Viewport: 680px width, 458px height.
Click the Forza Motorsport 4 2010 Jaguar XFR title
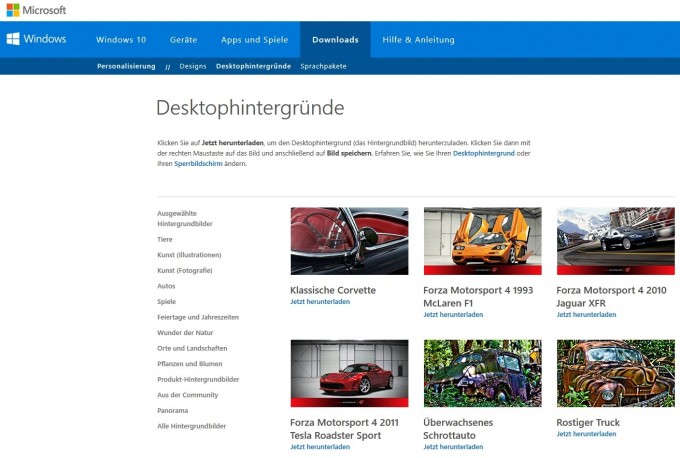[611, 297]
